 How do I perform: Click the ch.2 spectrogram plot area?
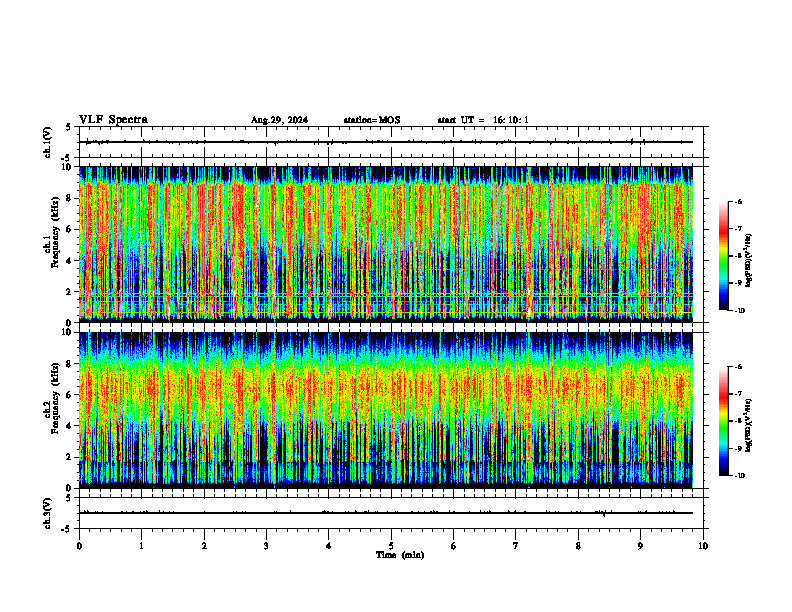385,410
